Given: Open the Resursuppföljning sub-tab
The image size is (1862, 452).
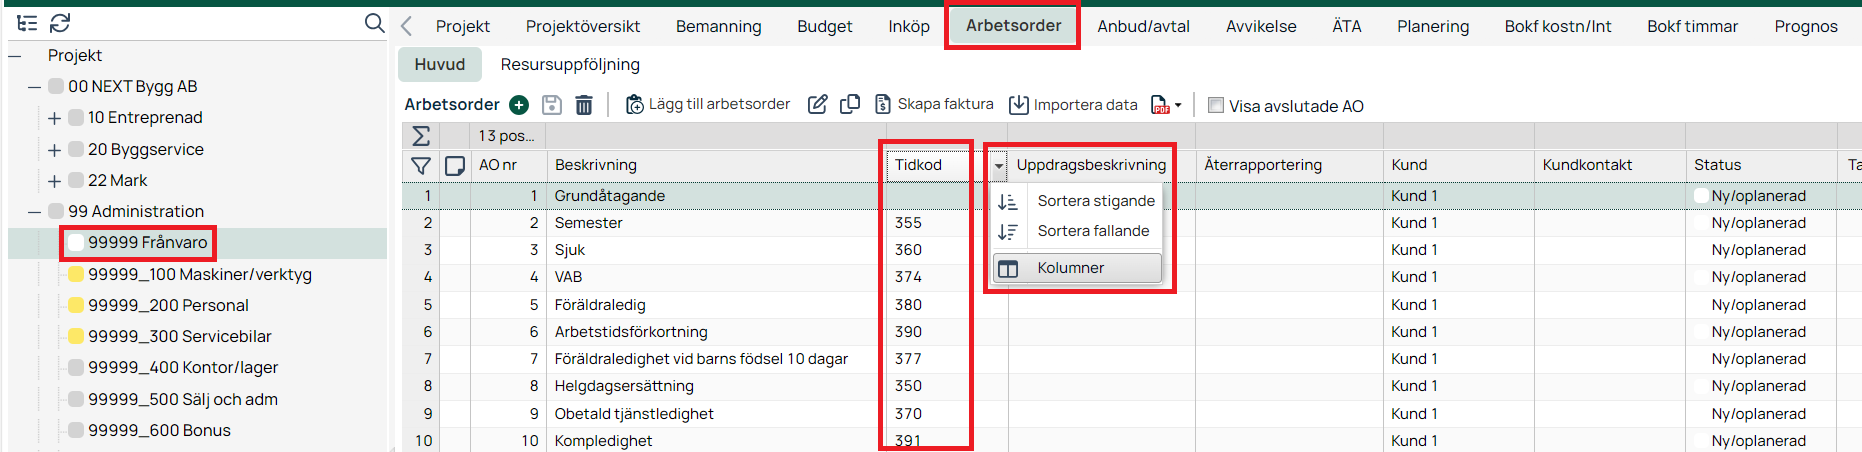Looking at the screenshot, I should (570, 65).
